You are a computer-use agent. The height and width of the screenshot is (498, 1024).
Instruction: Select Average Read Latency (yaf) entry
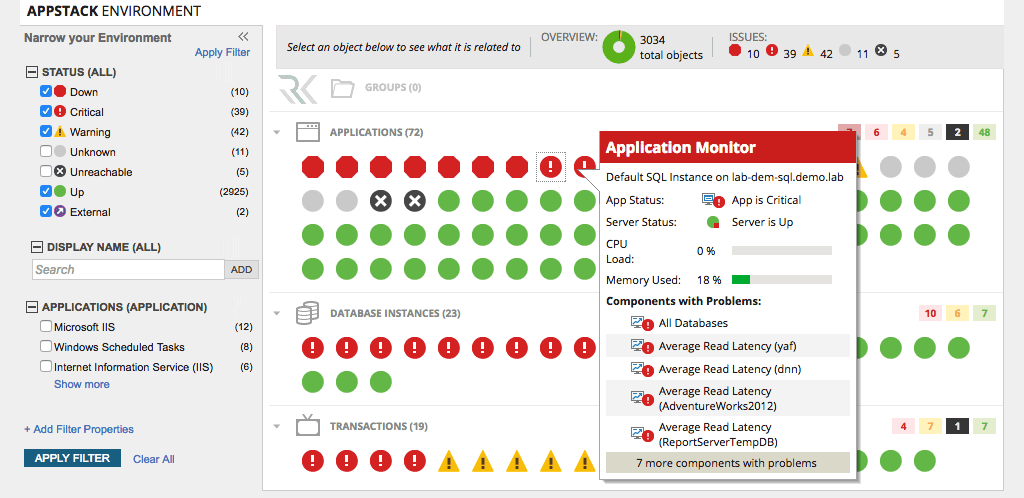tap(727, 346)
